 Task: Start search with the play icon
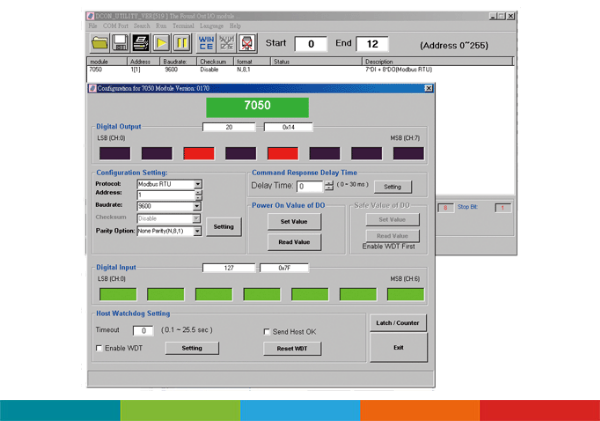coord(161,44)
